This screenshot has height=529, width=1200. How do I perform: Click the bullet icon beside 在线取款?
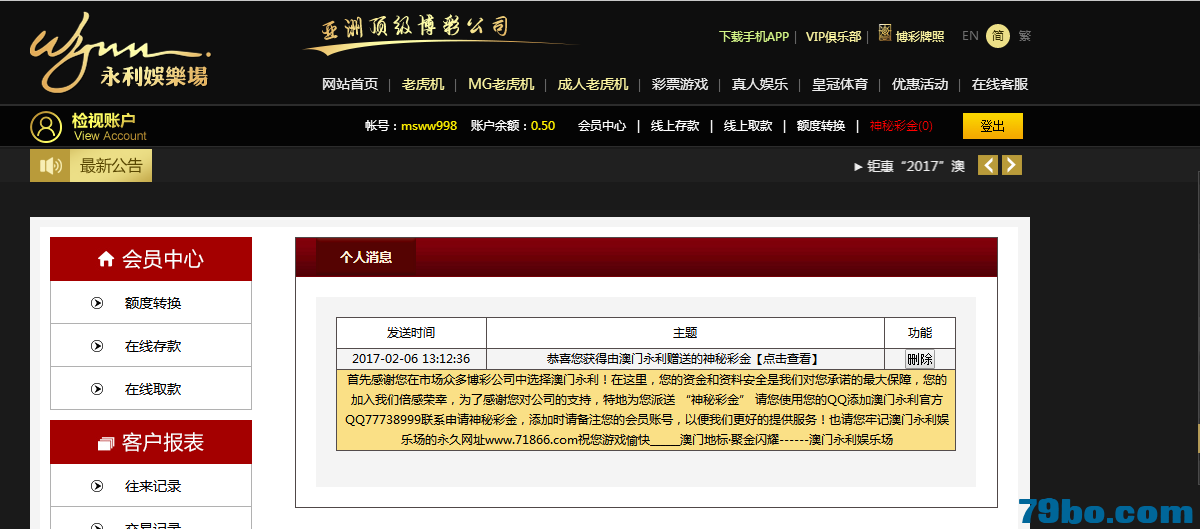pyautogui.click(x=97, y=389)
